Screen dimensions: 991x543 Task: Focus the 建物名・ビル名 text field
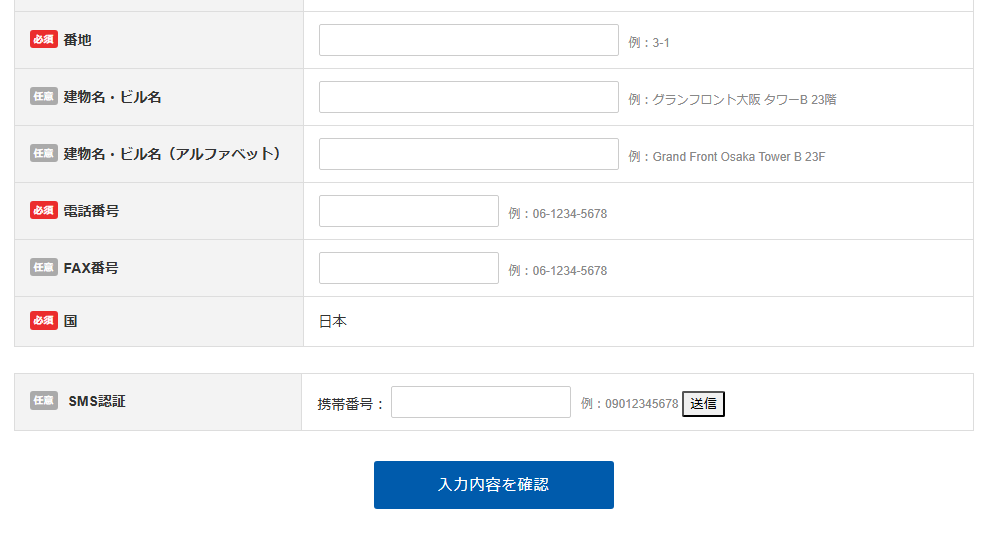pos(468,97)
